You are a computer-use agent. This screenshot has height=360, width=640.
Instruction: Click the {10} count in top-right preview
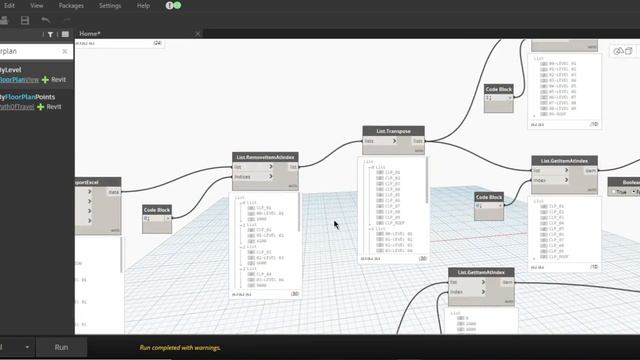coord(594,124)
